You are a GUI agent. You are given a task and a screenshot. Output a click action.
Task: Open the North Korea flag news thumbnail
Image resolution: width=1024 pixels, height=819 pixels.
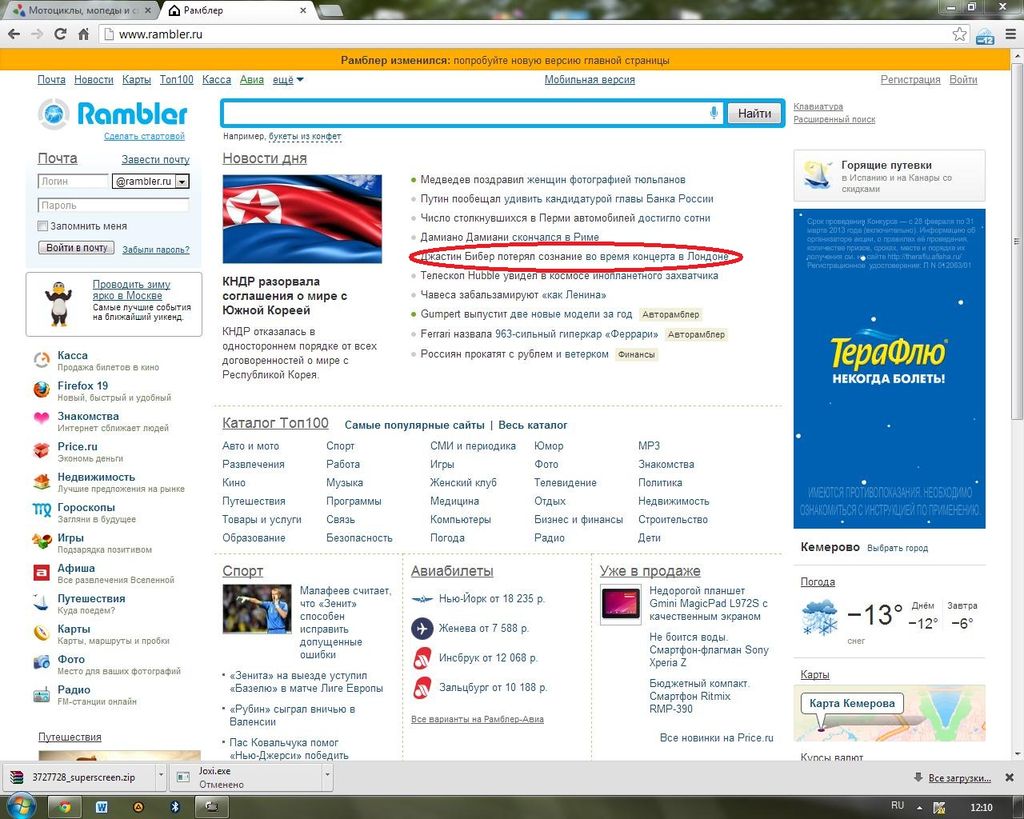(x=302, y=219)
